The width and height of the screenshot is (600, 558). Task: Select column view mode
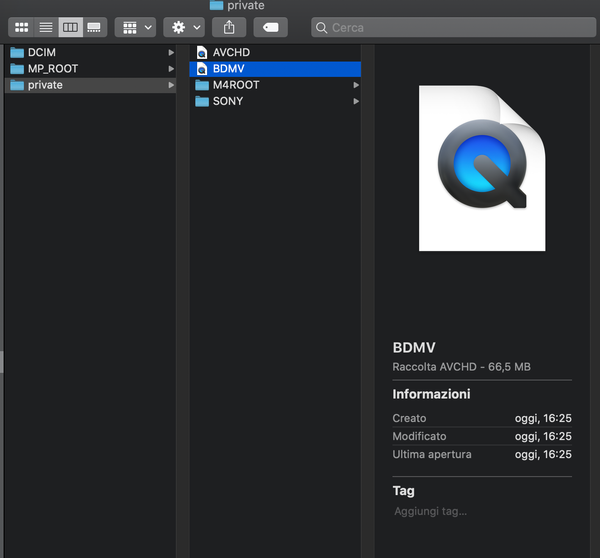coord(69,27)
